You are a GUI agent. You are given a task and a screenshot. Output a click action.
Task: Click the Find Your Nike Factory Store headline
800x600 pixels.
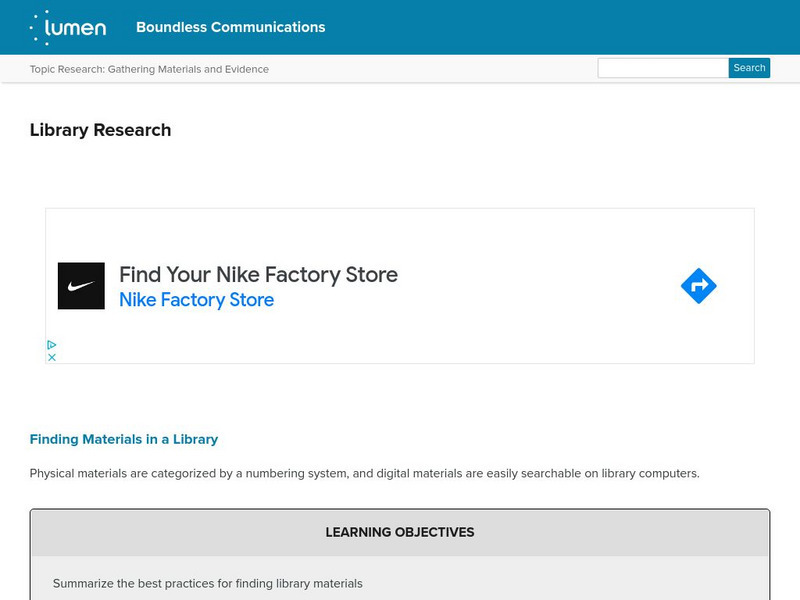258,274
